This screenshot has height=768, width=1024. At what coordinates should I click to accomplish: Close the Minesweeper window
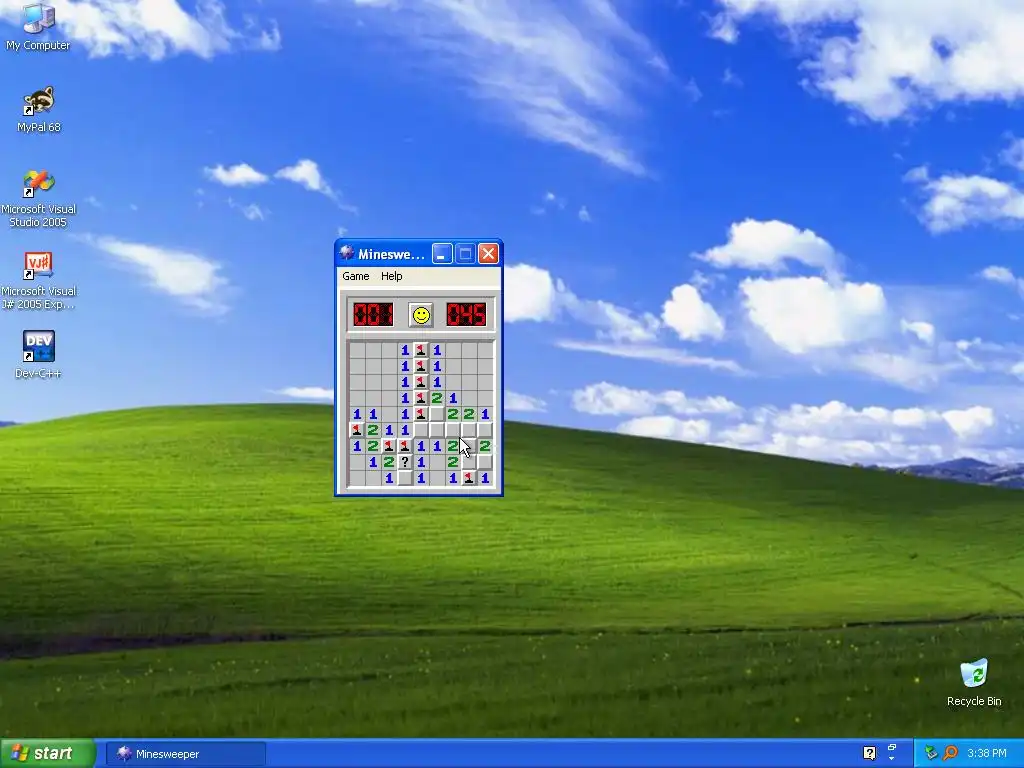488,253
